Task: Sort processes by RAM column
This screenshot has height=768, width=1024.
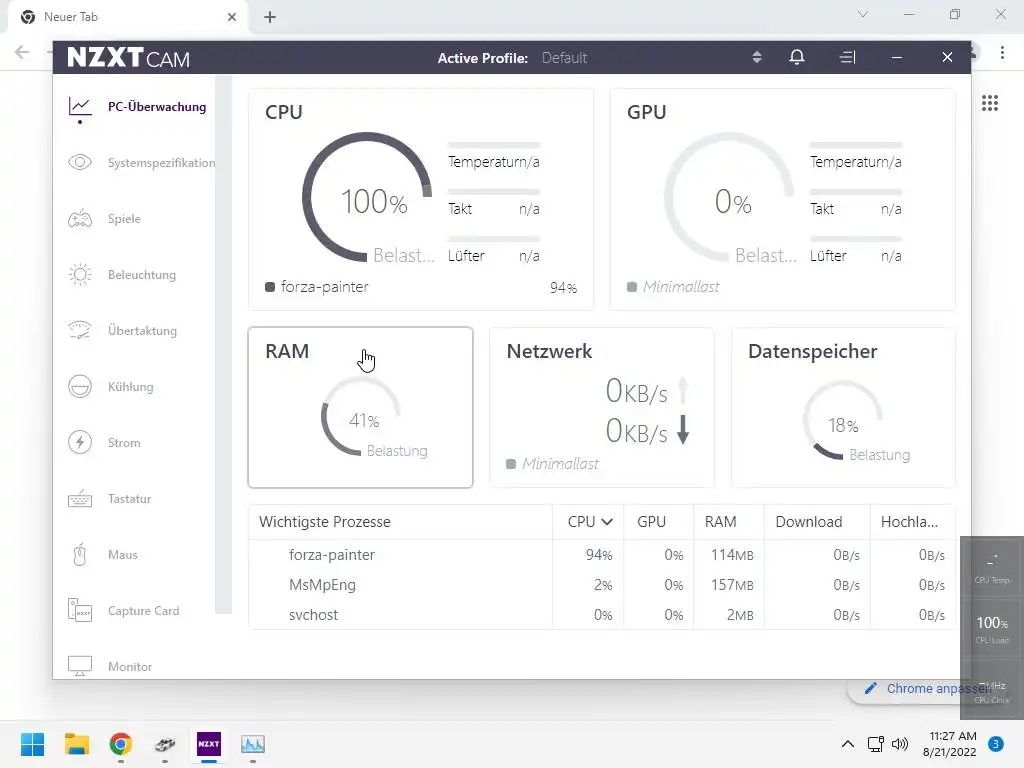Action: (720, 522)
